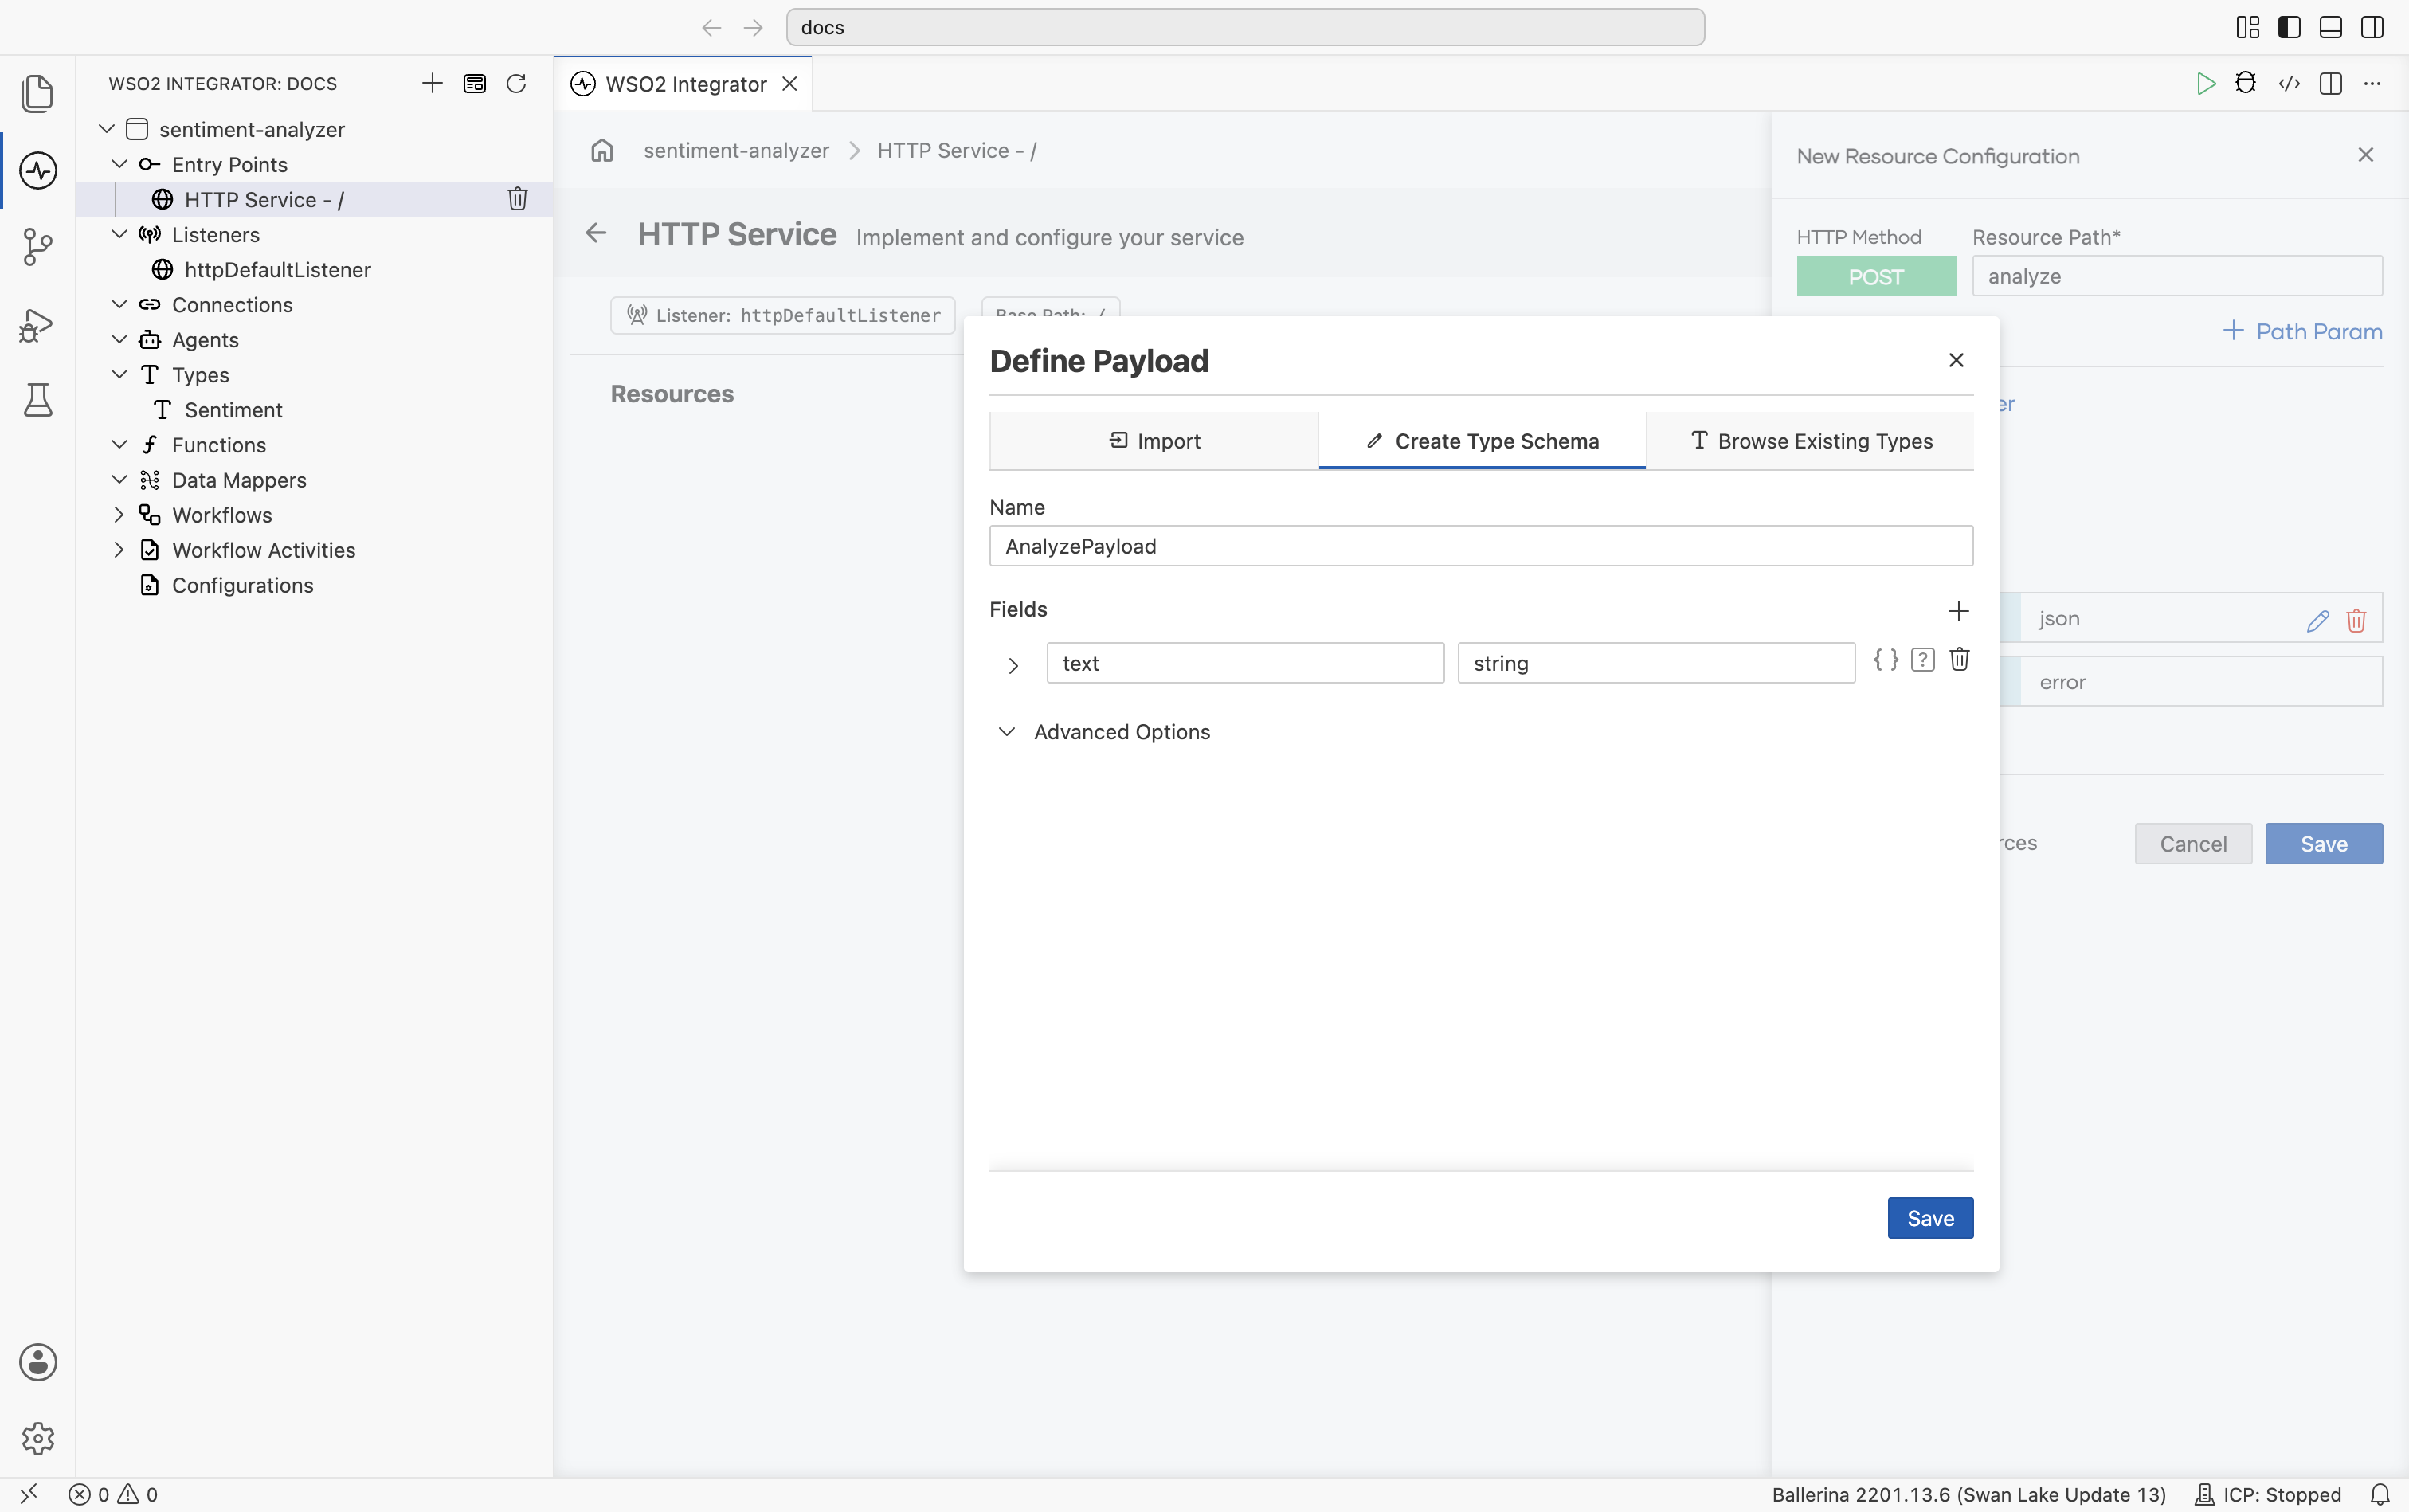Select the WSO2 Integrator editor tab
The width and height of the screenshot is (2409, 1512).
(684, 84)
